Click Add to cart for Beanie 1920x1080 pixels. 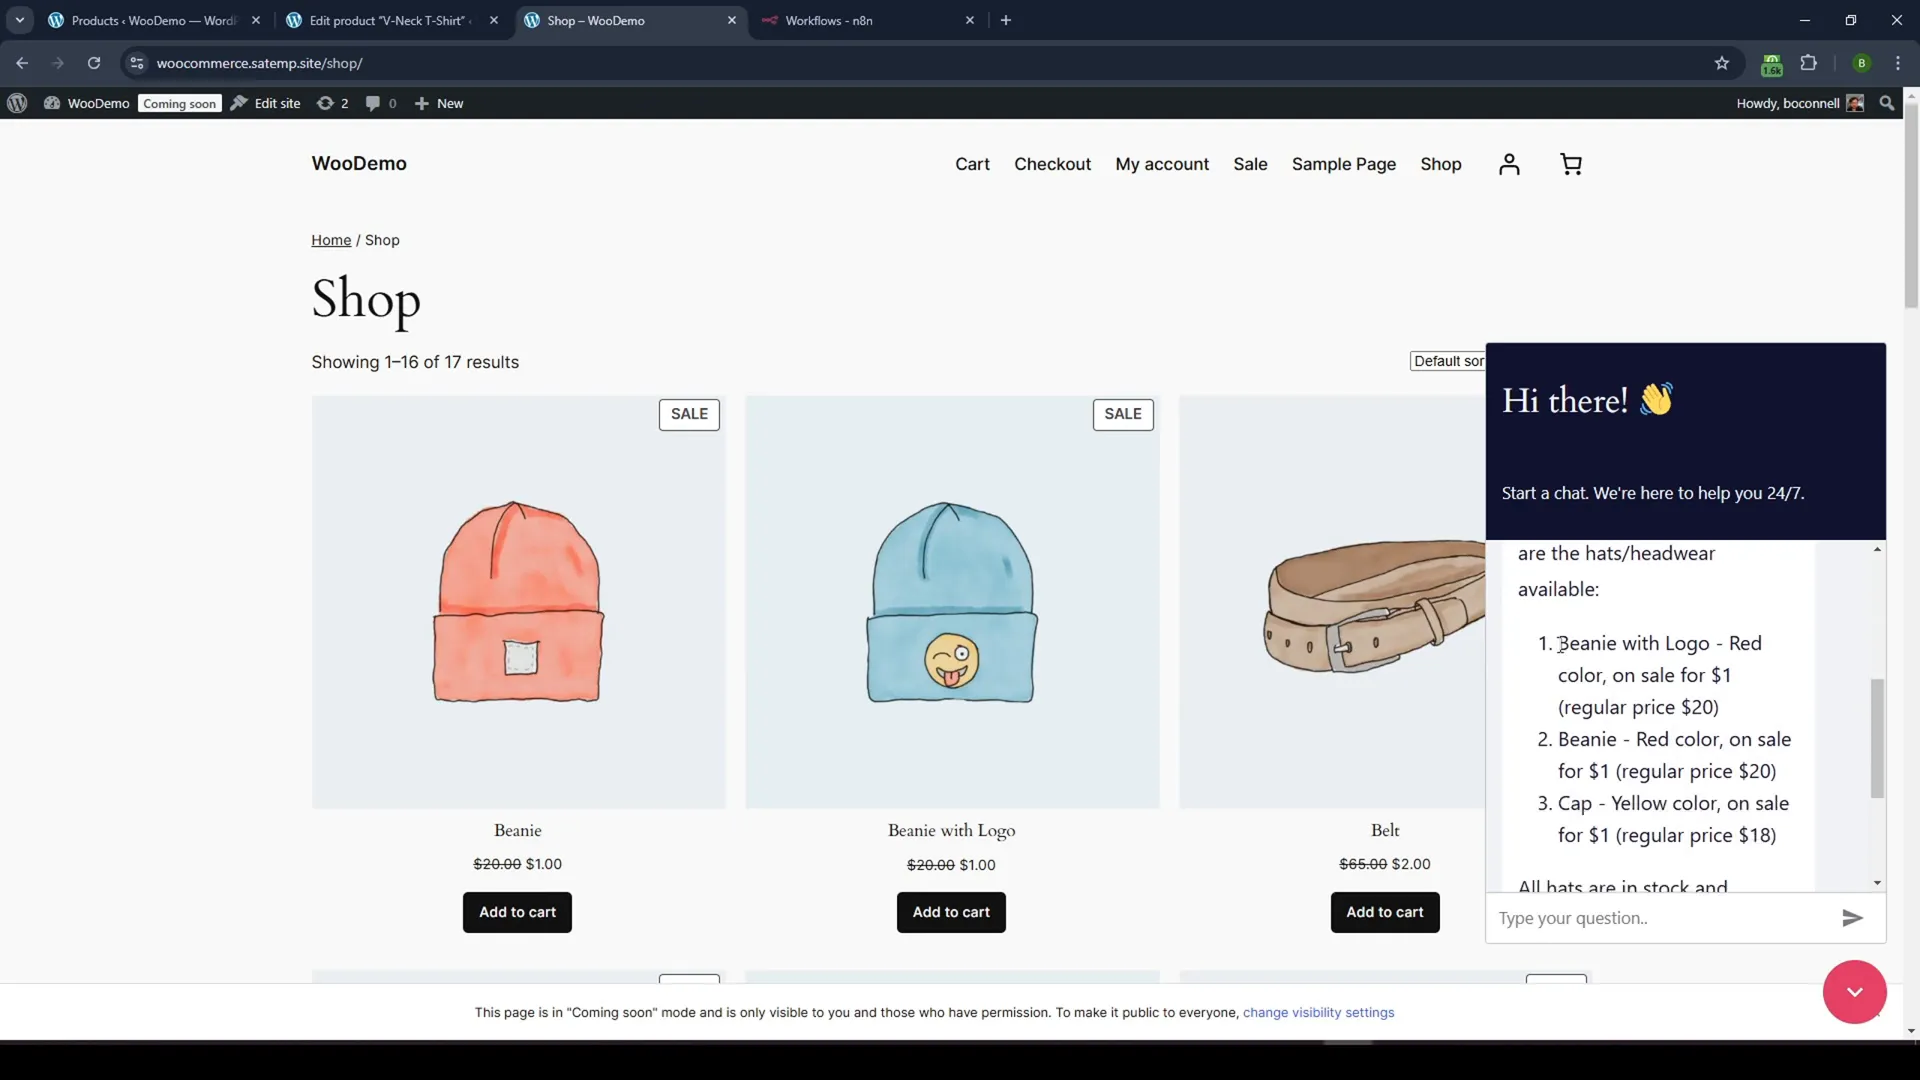517,911
